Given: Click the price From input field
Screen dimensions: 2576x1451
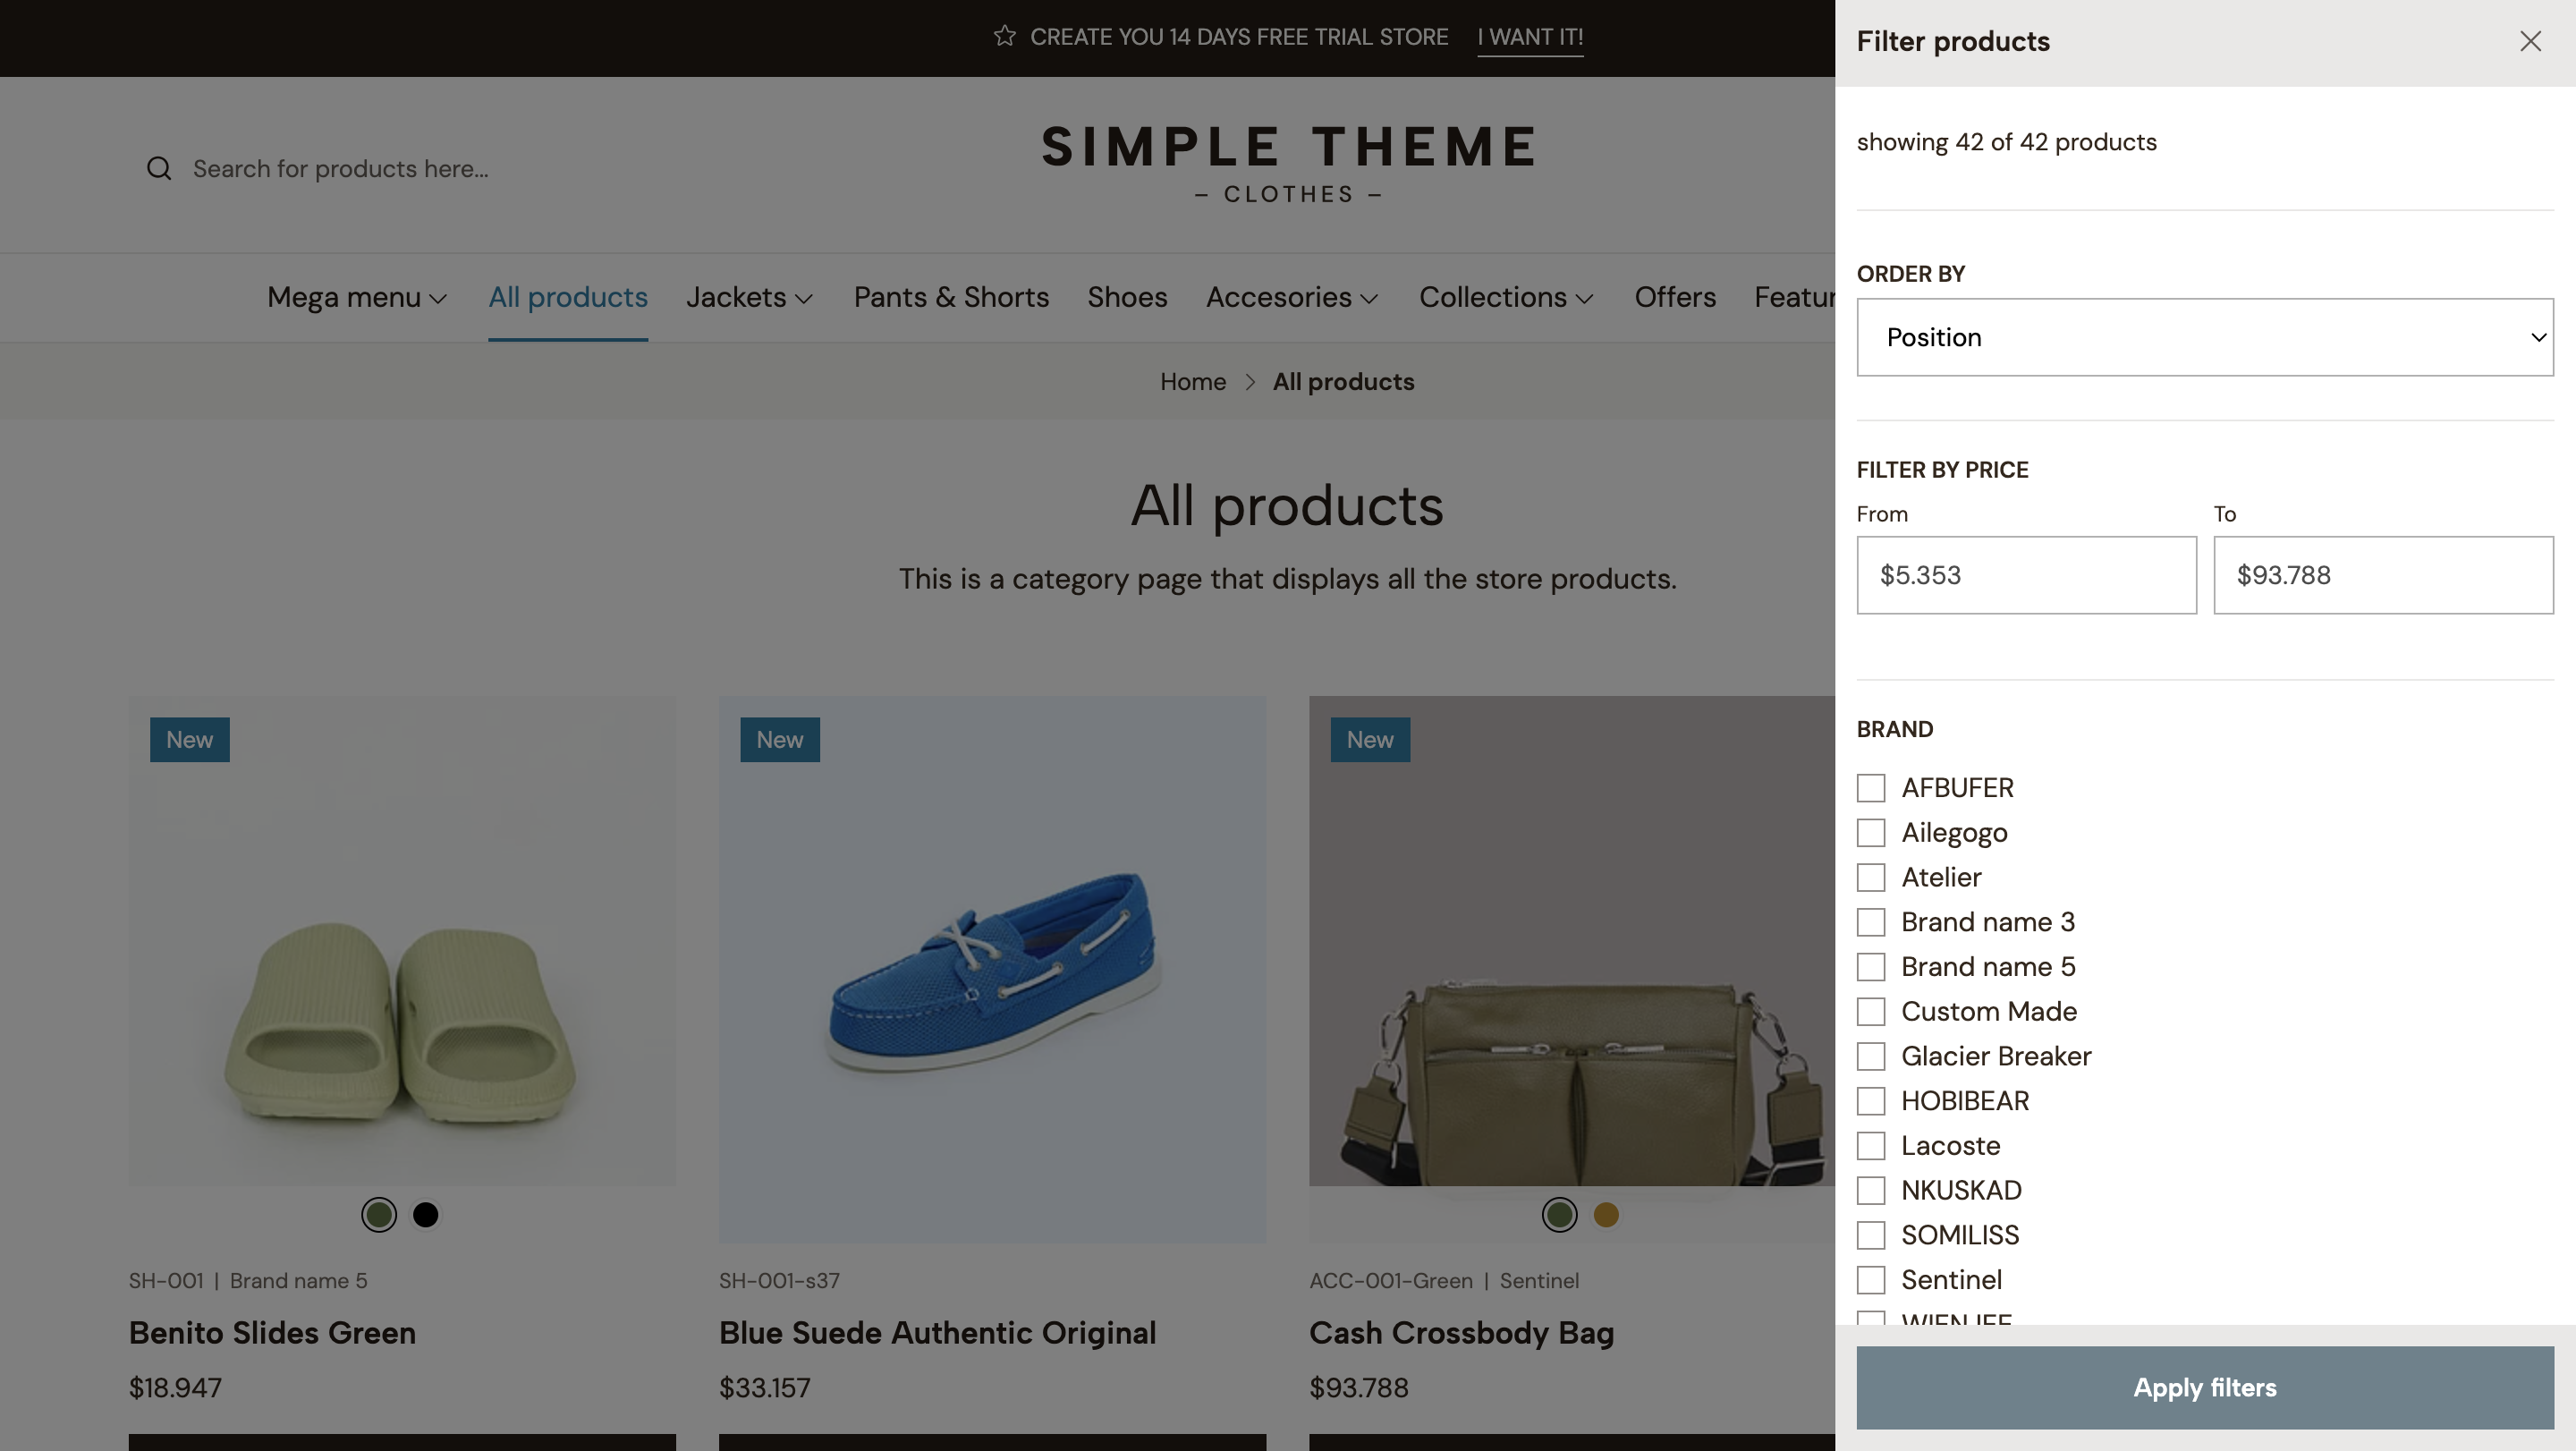Looking at the screenshot, I should coord(2026,575).
